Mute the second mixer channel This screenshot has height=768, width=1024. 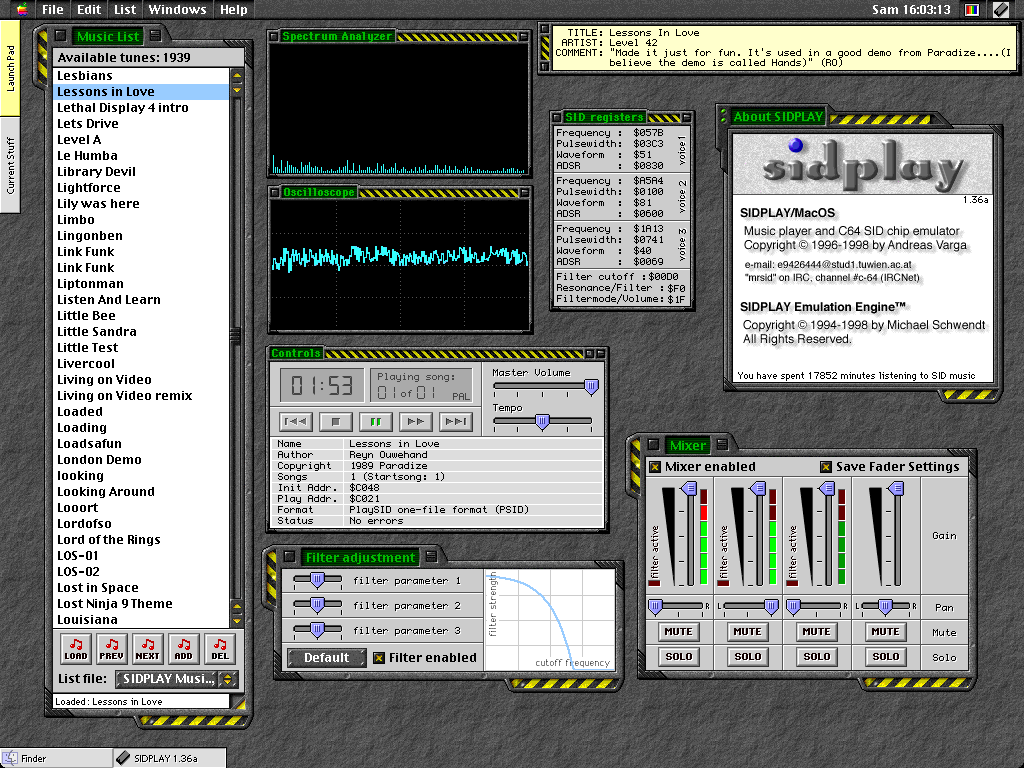(748, 632)
